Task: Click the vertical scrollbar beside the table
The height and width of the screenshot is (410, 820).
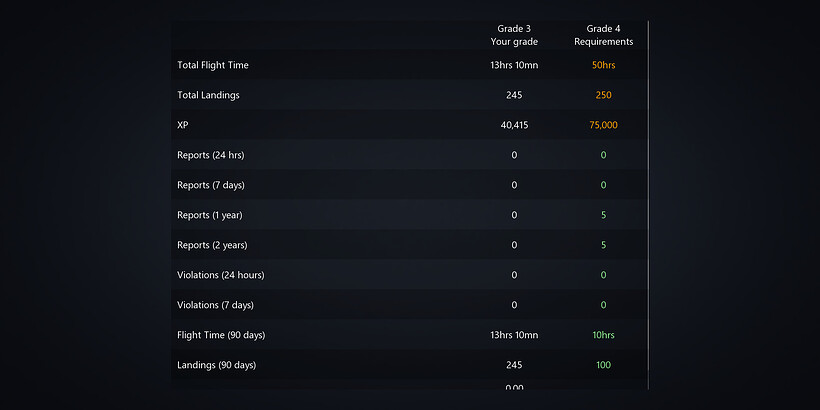Action: click(x=648, y=200)
